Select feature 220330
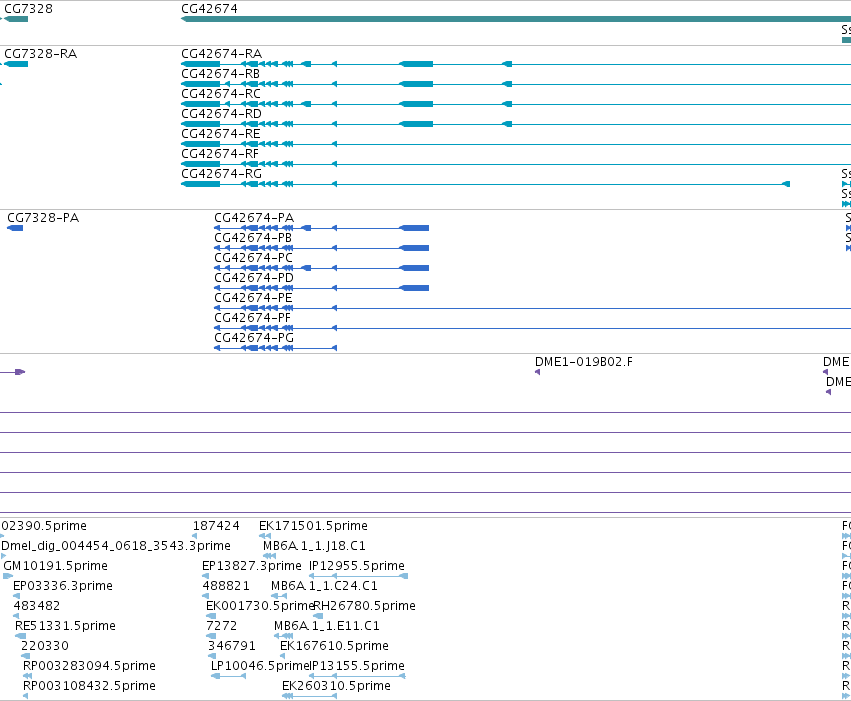 45,646
